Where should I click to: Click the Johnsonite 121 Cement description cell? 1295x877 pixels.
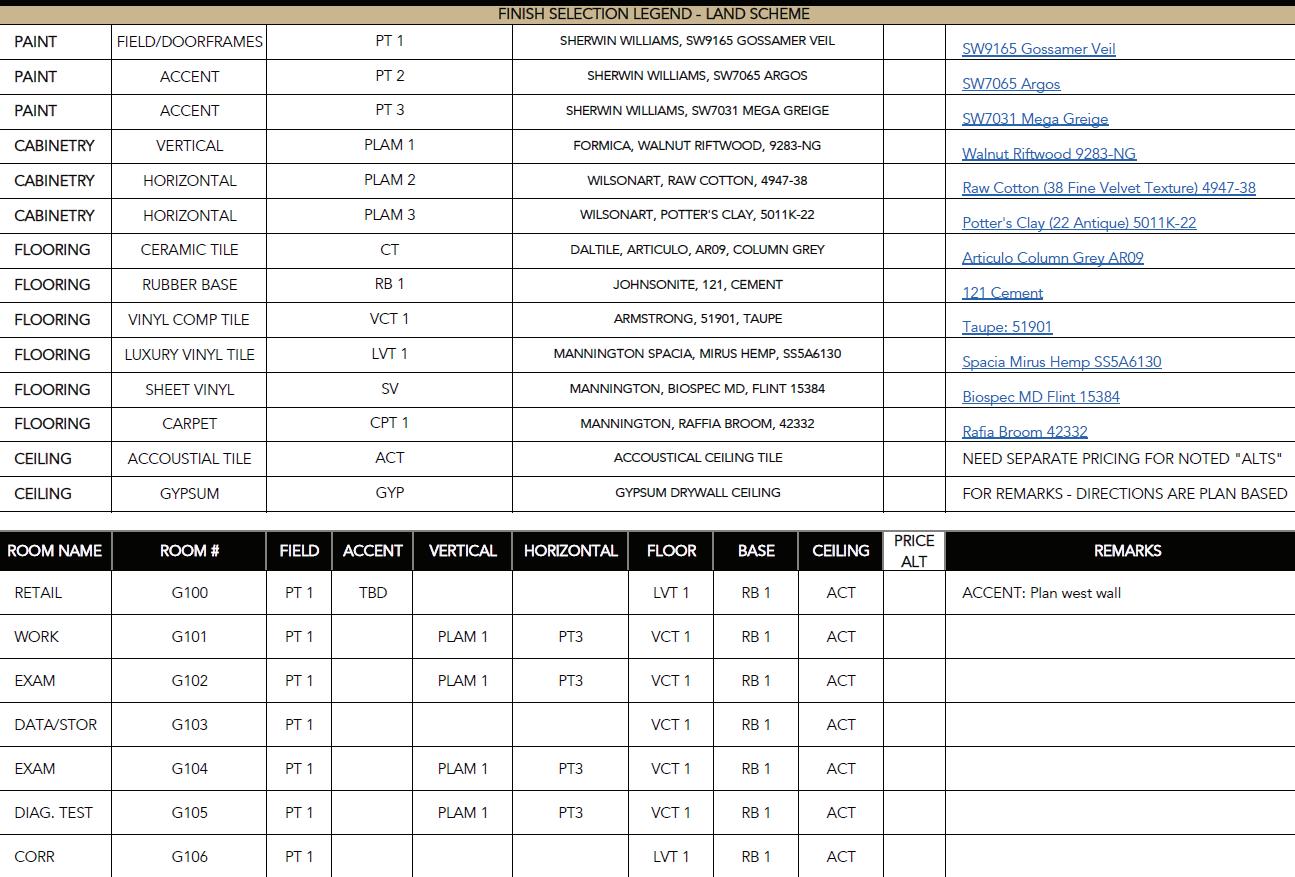point(697,285)
